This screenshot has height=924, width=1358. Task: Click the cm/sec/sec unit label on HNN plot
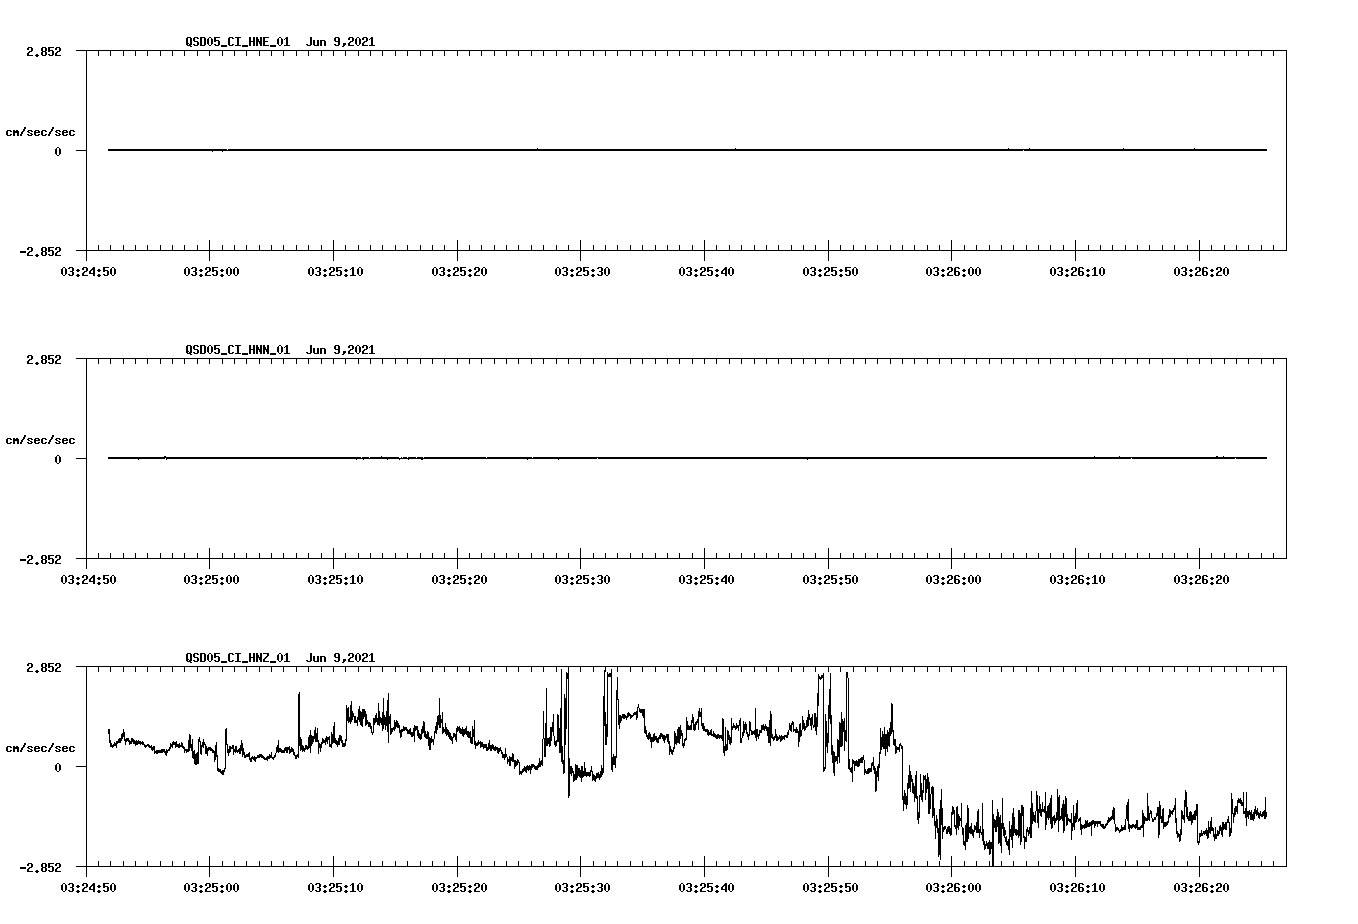(x=40, y=440)
